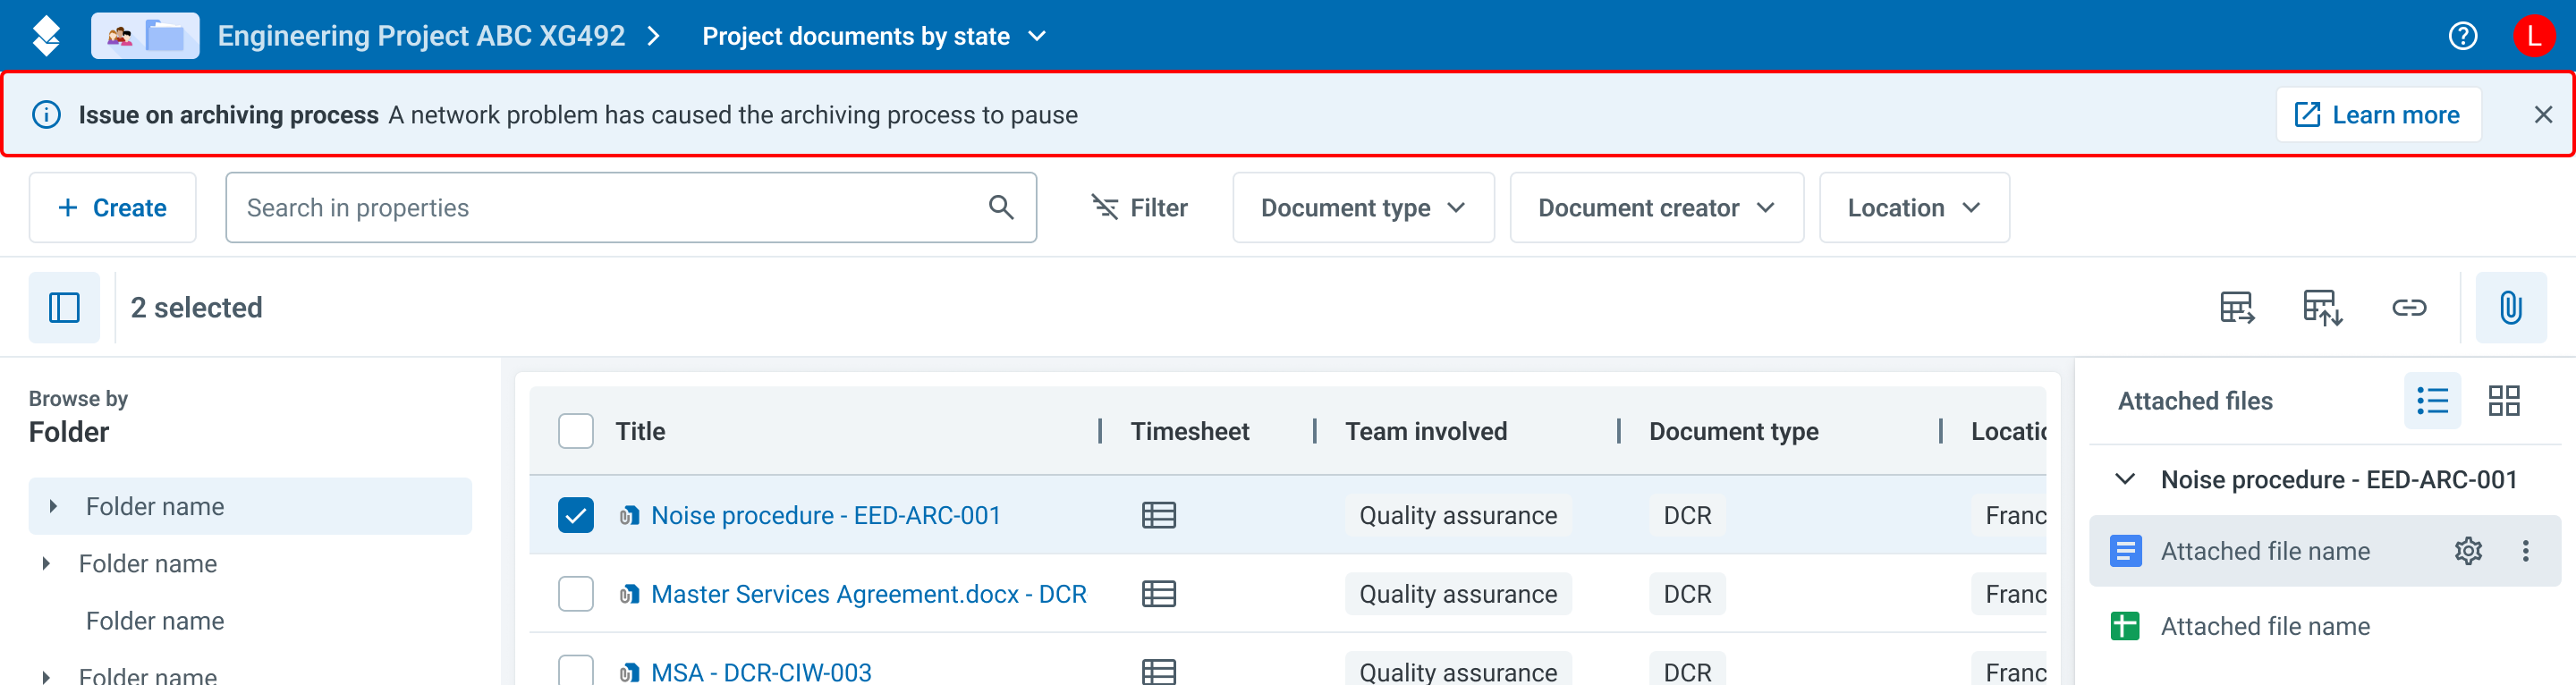The width and height of the screenshot is (2576, 685).
Task: Click the info icon in archiving banner
Action: click(x=46, y=115)
